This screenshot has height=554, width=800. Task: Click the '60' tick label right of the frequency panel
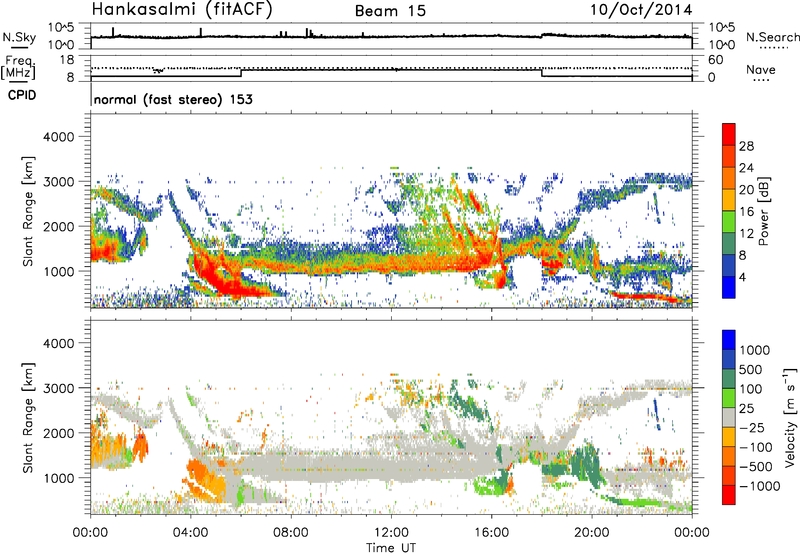pos(715,60)
